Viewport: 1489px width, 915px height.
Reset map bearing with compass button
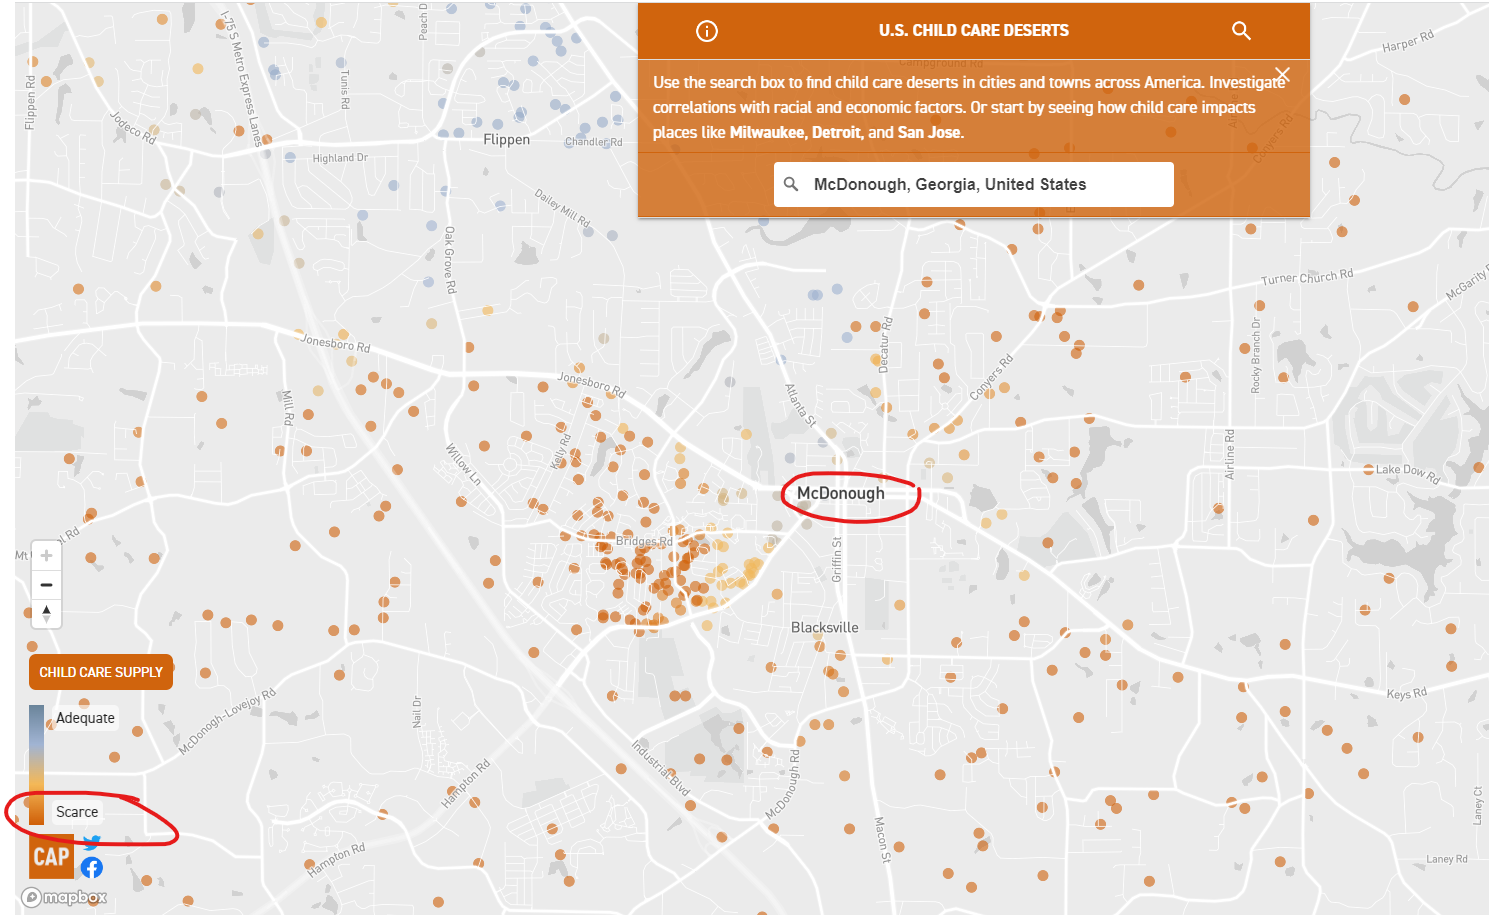(46, 614)
